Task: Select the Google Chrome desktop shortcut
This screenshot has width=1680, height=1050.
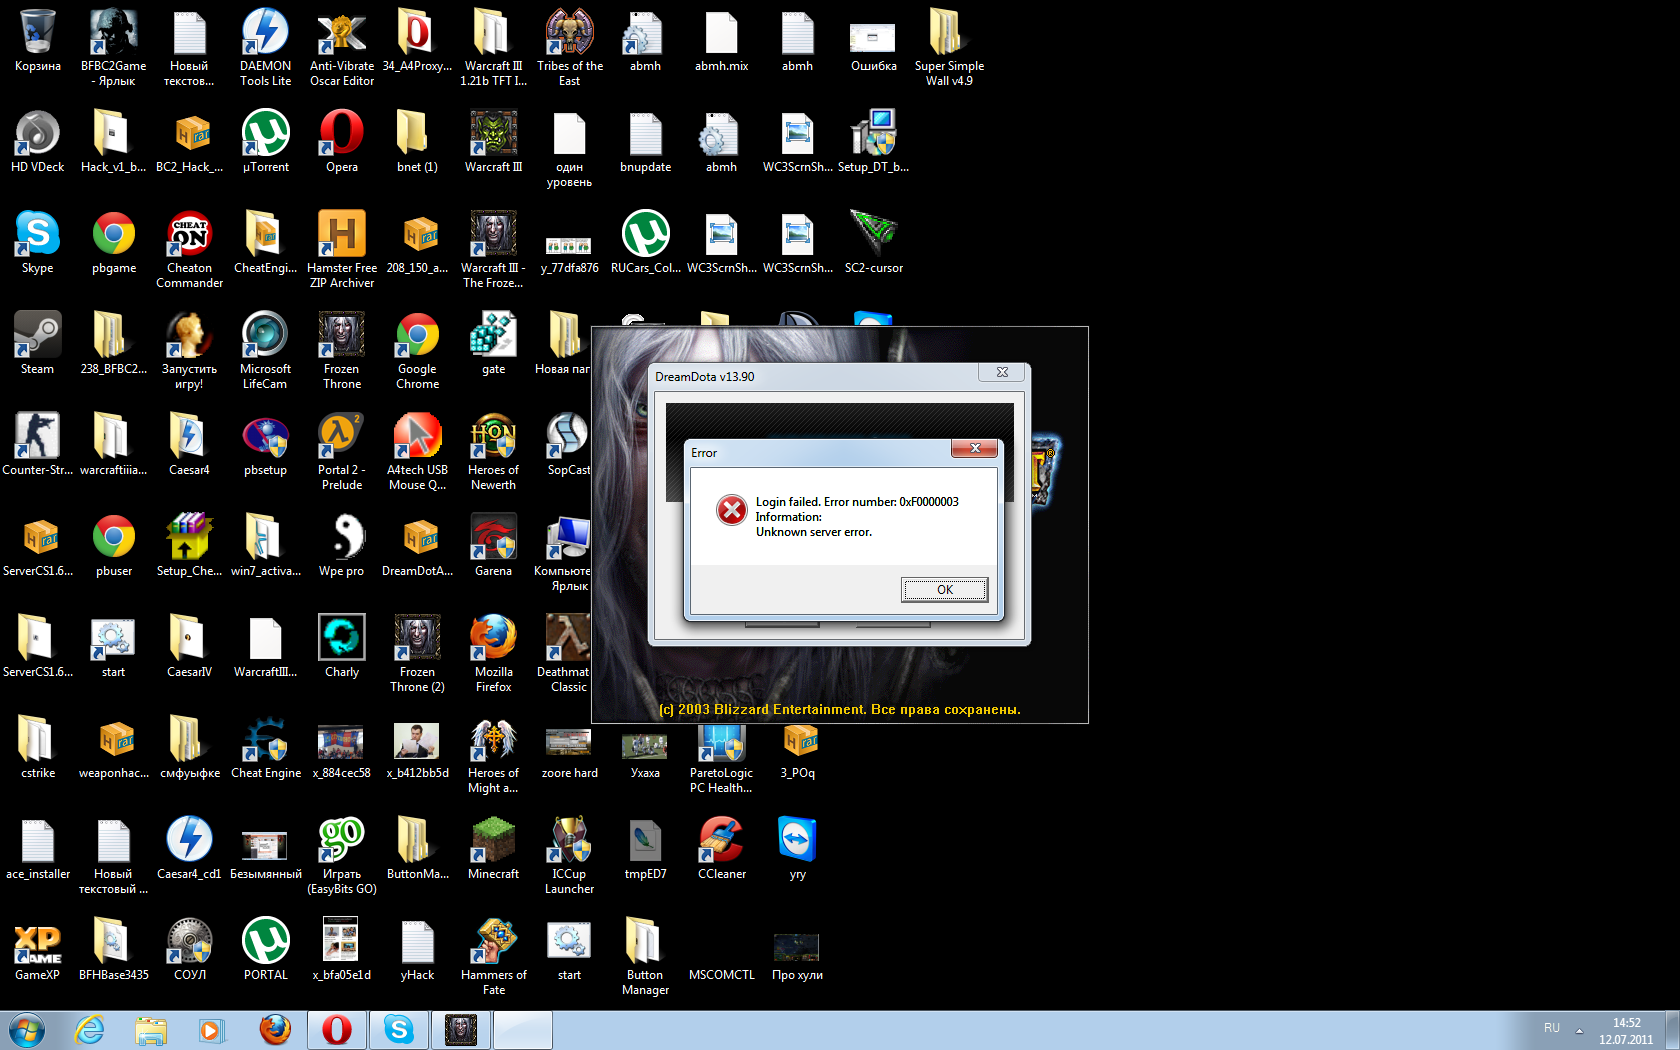Action: pyautogui.click(x=418, y=351)
